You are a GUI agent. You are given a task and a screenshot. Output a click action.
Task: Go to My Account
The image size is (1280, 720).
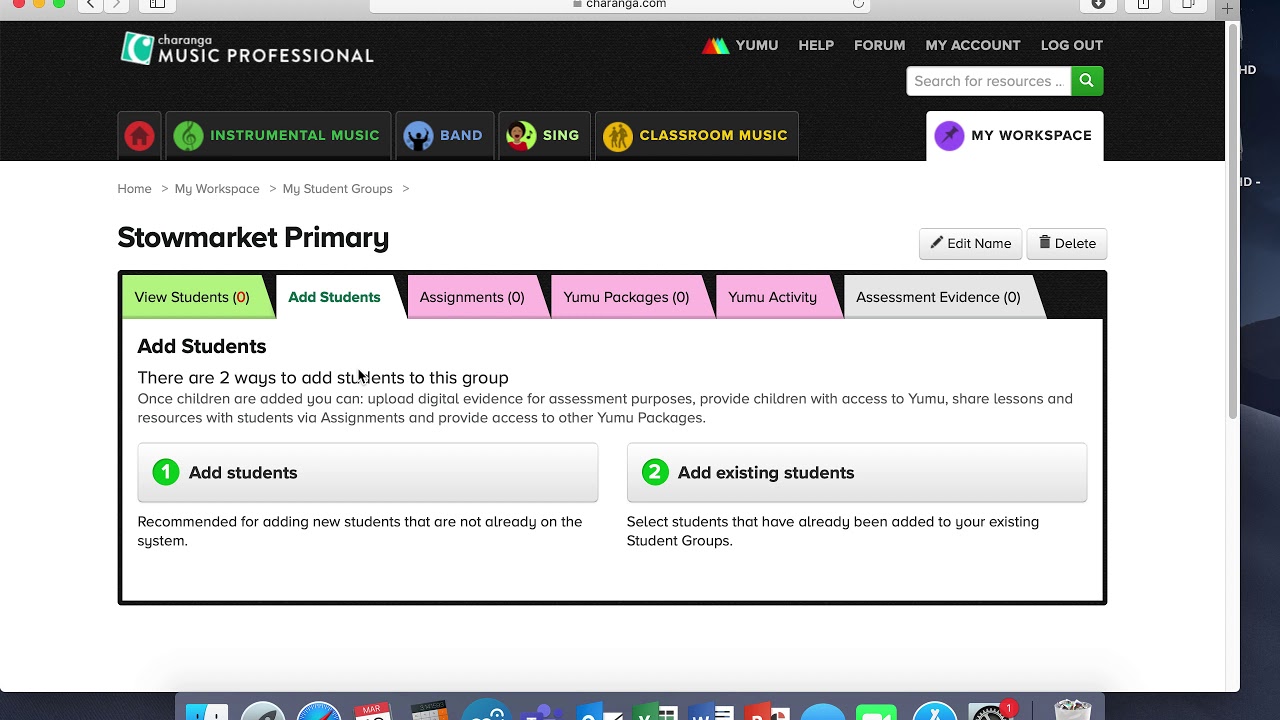click(x=973, y=45)
